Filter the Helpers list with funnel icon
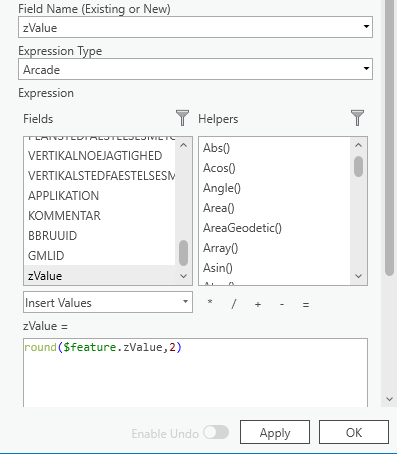This screenshot has width=397, height=454. click(x=357, y=118)
